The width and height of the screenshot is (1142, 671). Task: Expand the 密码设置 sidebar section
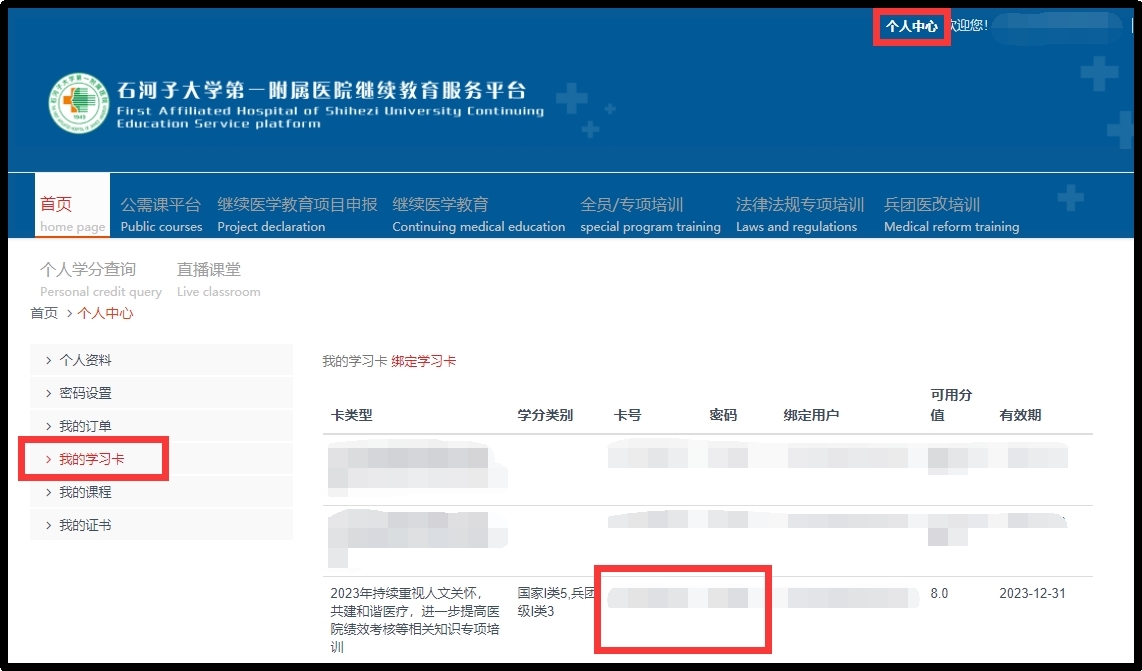pos(88,395)
